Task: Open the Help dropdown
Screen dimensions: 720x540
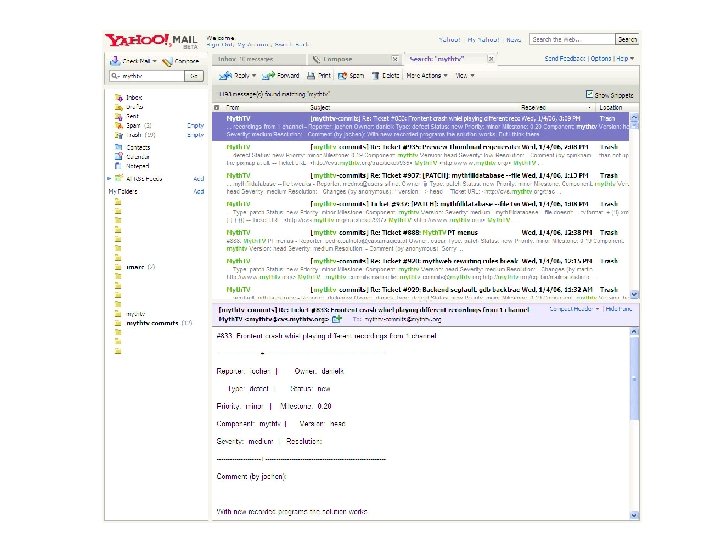Action: pos(625,59)
